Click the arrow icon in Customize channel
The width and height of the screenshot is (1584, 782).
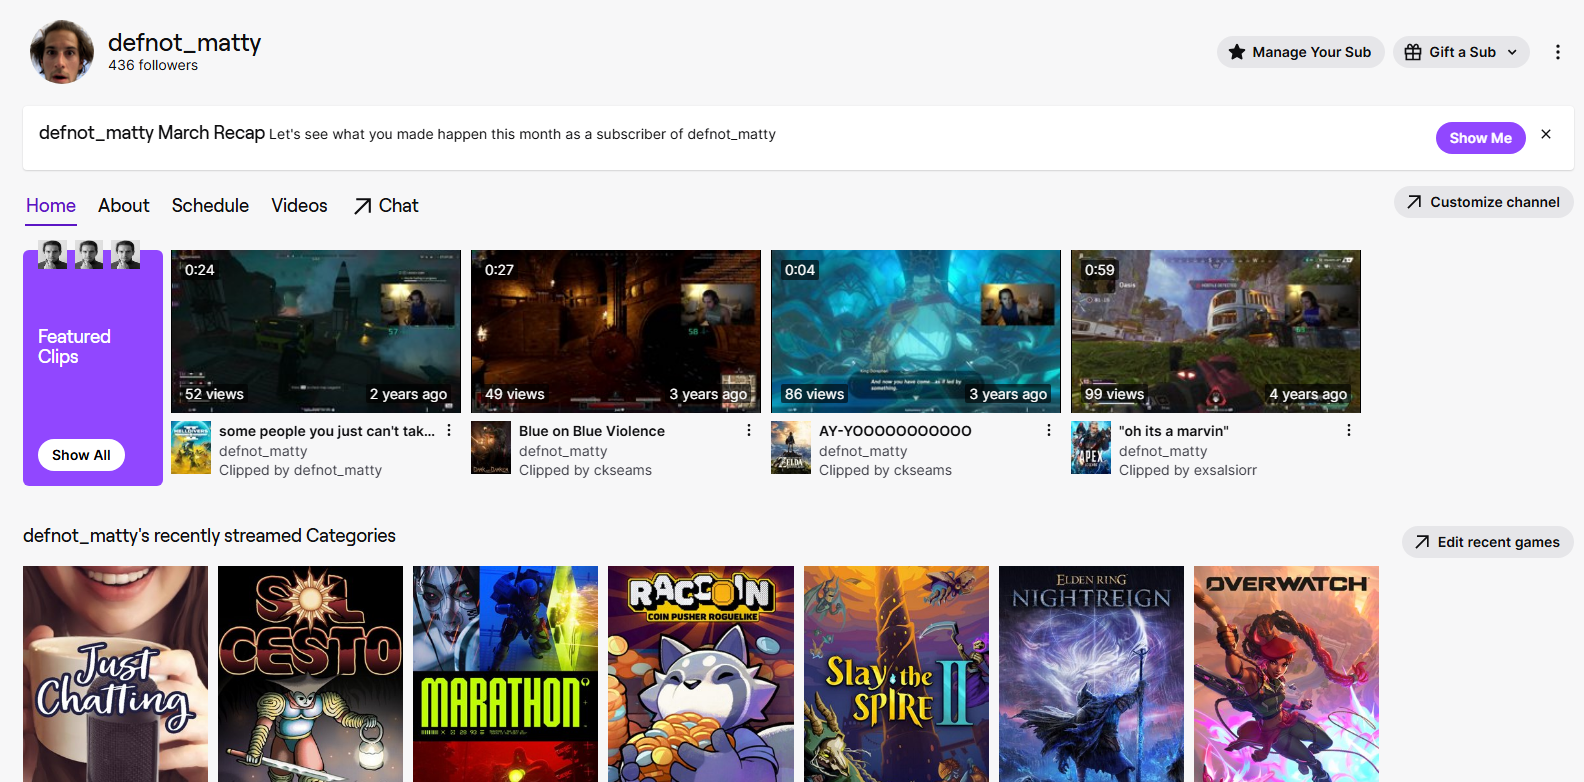(x=1414, y=202)
